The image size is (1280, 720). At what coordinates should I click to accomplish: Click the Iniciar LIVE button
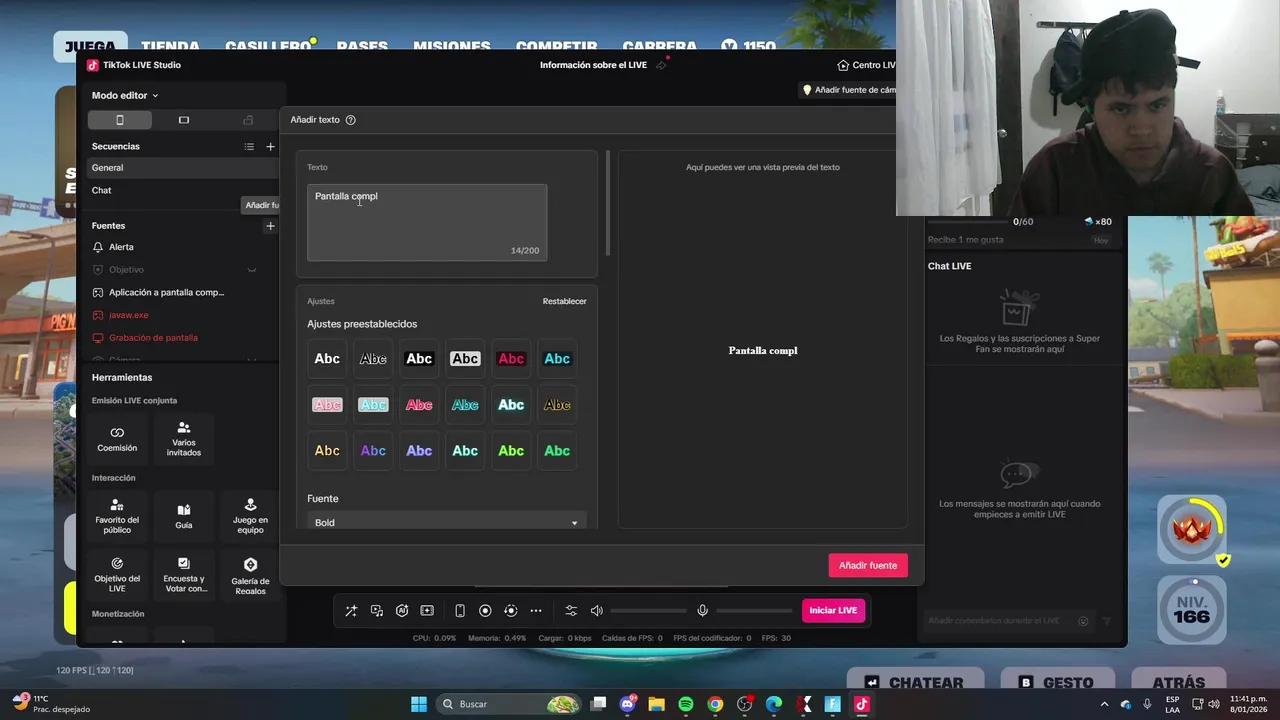833,610
